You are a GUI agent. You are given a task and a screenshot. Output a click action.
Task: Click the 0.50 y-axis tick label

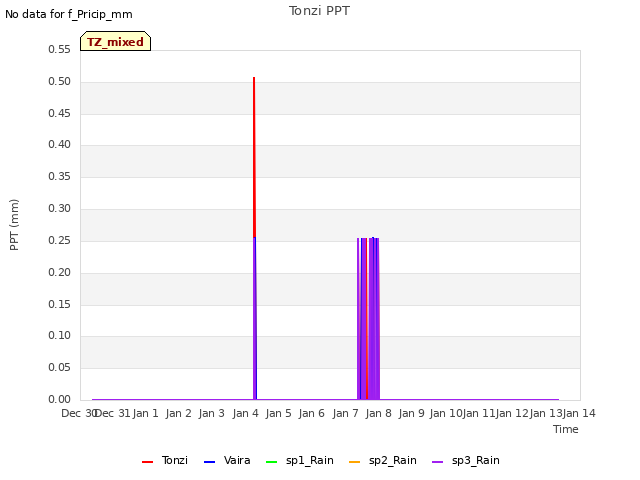coord(60,81)
